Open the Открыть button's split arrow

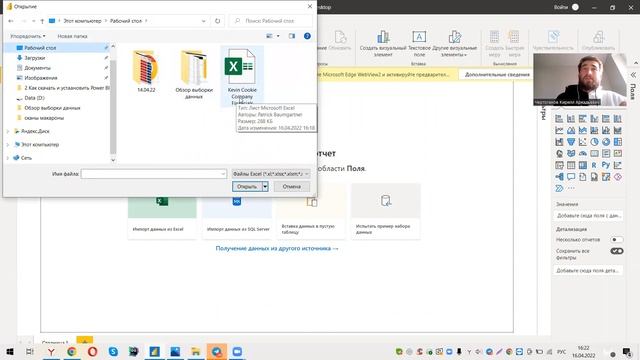(x=265, y=187)
